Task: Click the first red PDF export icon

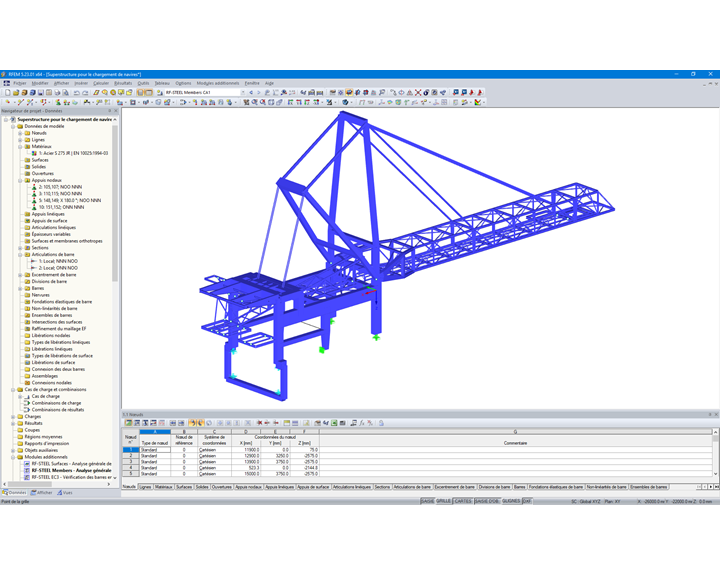Action: point(472,92)
